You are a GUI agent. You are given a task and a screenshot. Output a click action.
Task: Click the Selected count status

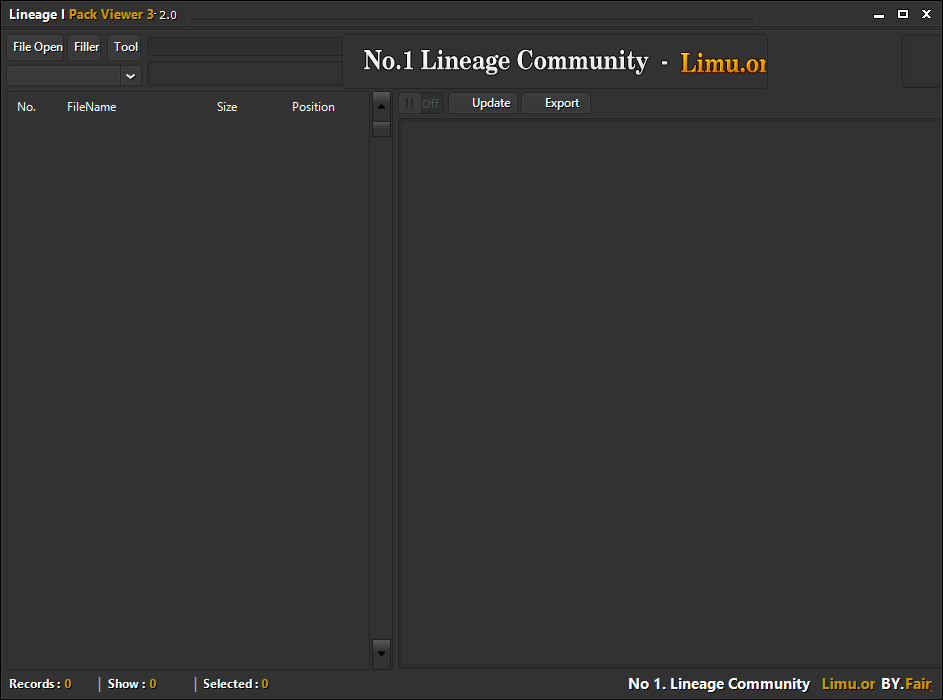click(x=236, y=684)
